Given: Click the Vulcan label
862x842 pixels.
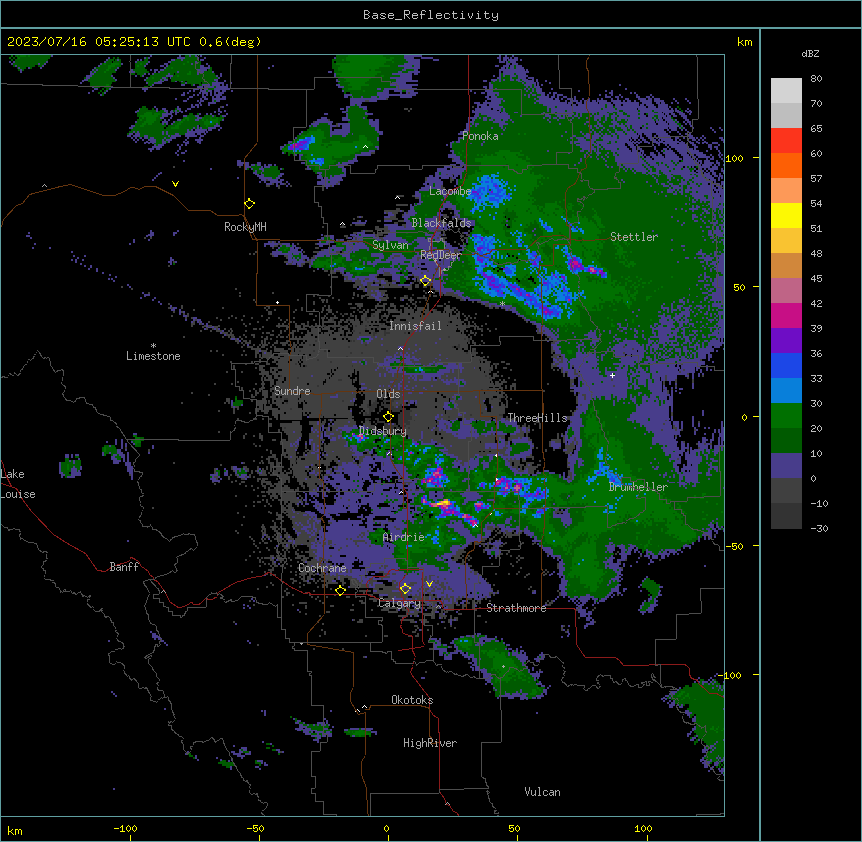Looking at the screenshot, I should tap(542, 792).
